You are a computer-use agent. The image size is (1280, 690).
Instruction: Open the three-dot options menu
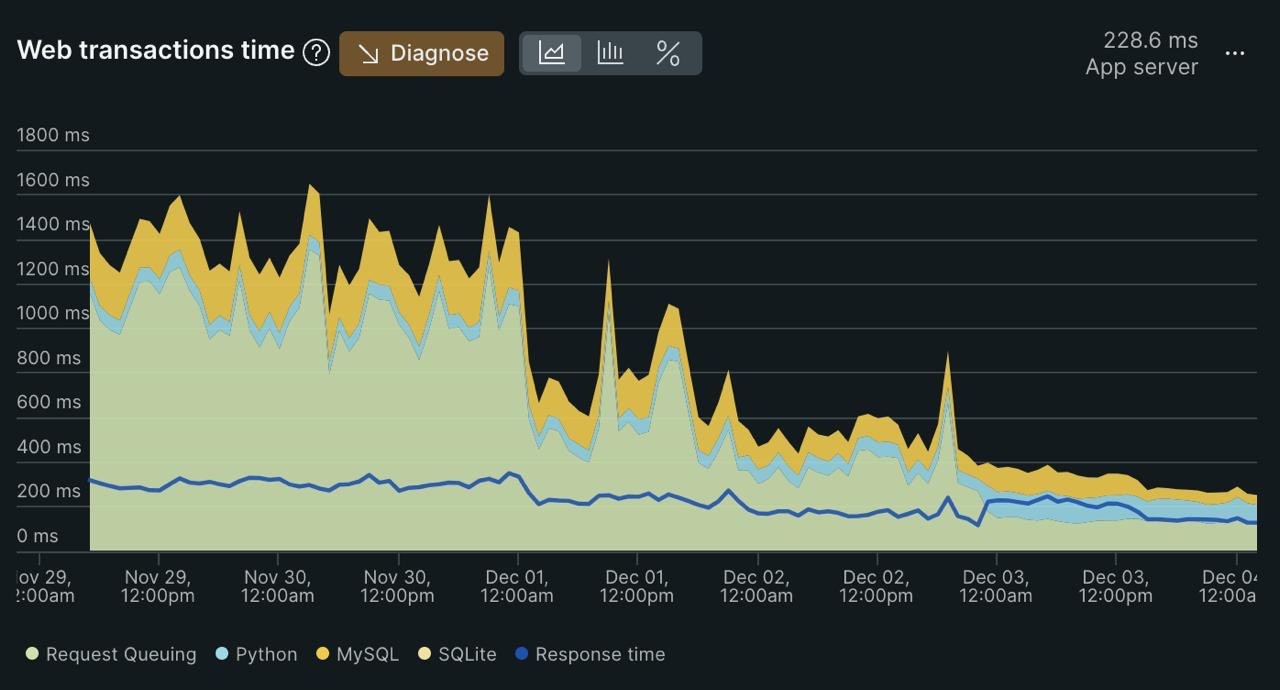pos(1235,53)
